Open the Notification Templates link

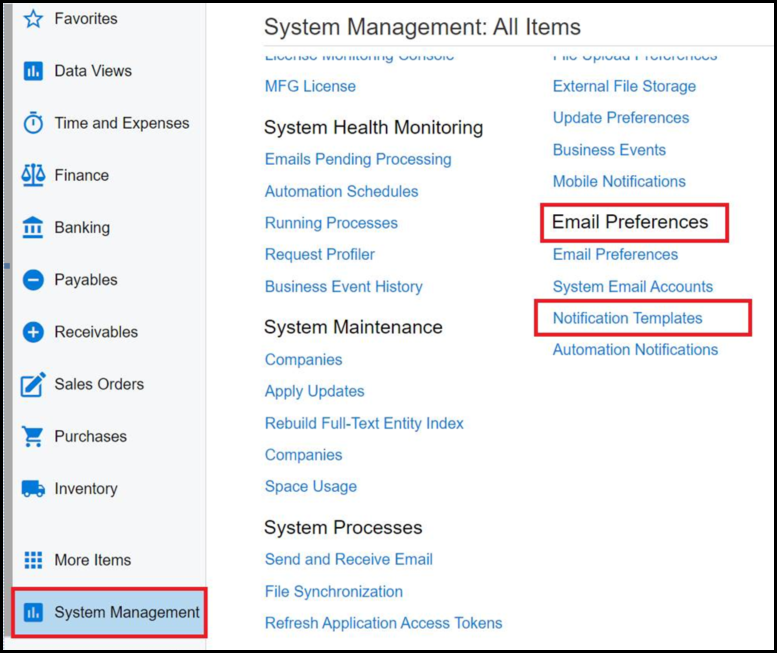pos(627,318)
